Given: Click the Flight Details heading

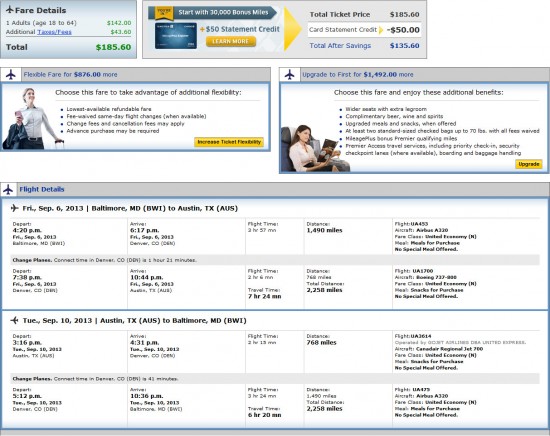Looking at the screenshot, I should coord(42,189).
